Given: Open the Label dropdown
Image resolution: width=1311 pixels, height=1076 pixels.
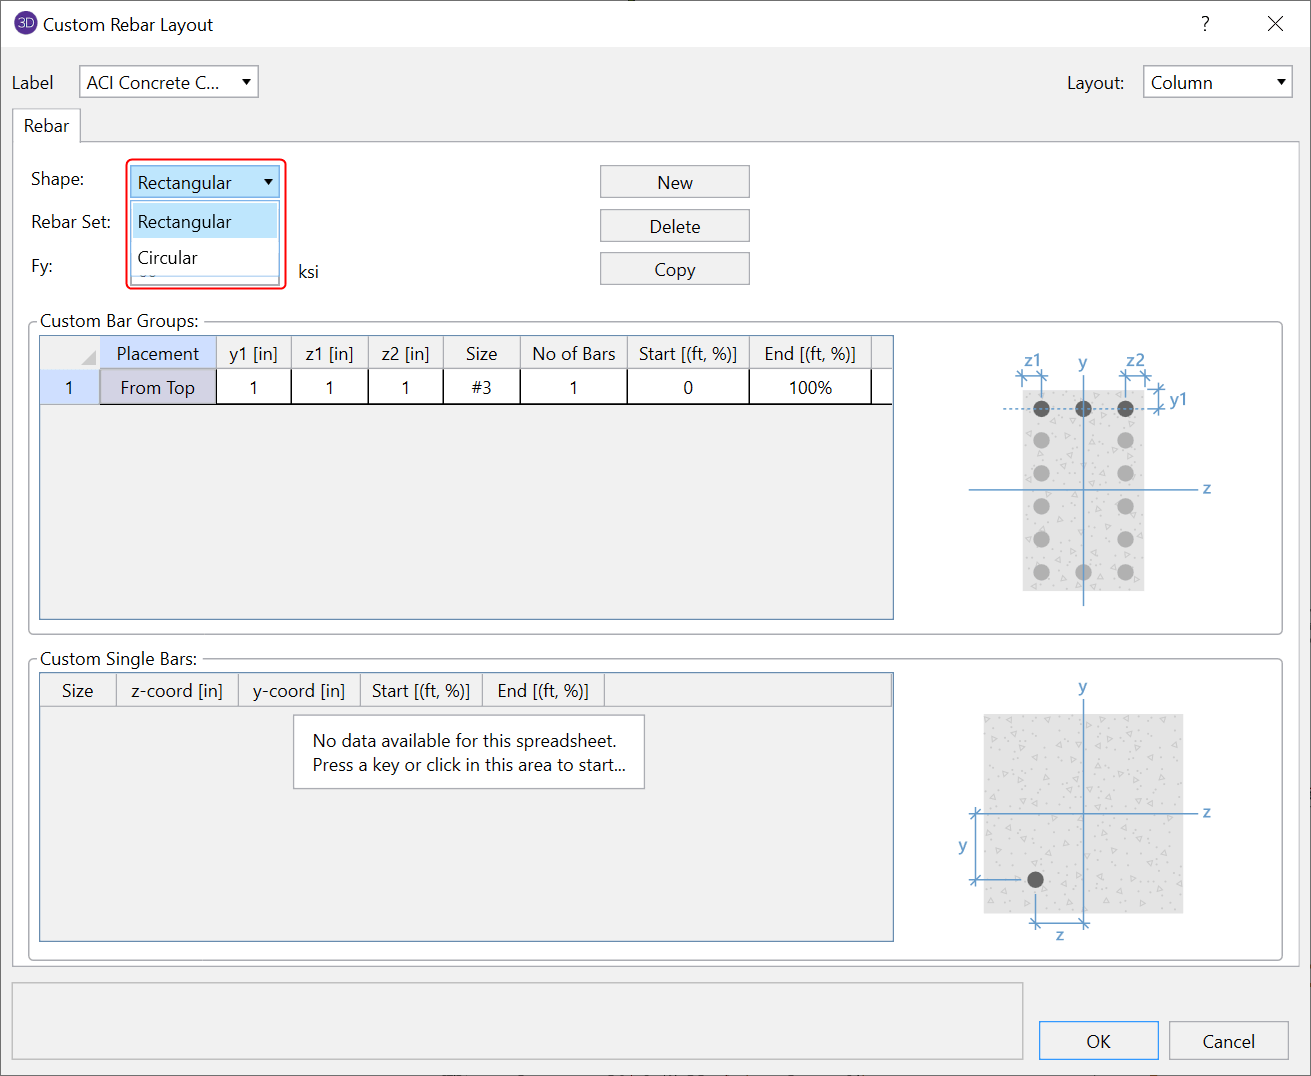Looking at the screenshot, I should tap(168, 82).
